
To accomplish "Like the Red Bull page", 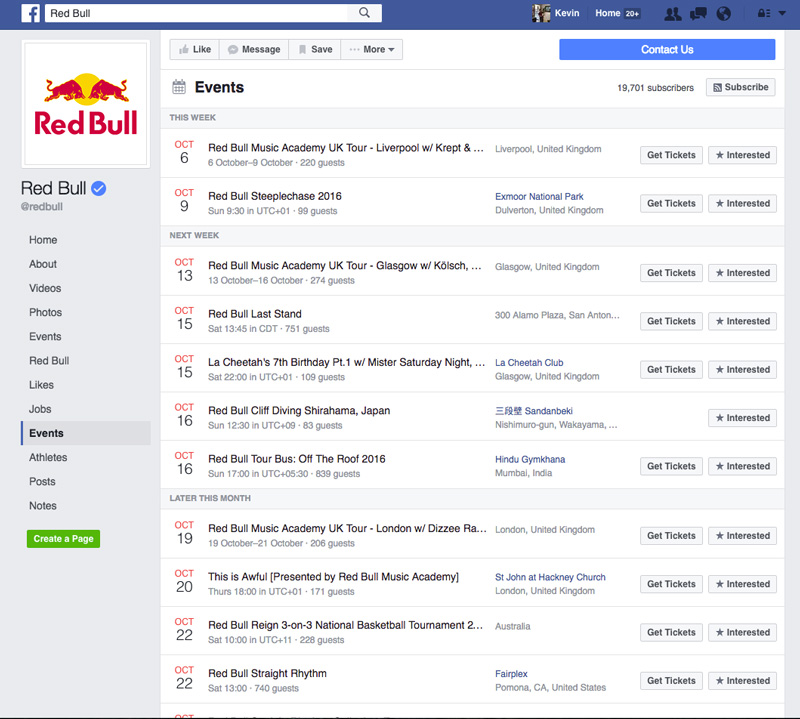I will [194, 49].
